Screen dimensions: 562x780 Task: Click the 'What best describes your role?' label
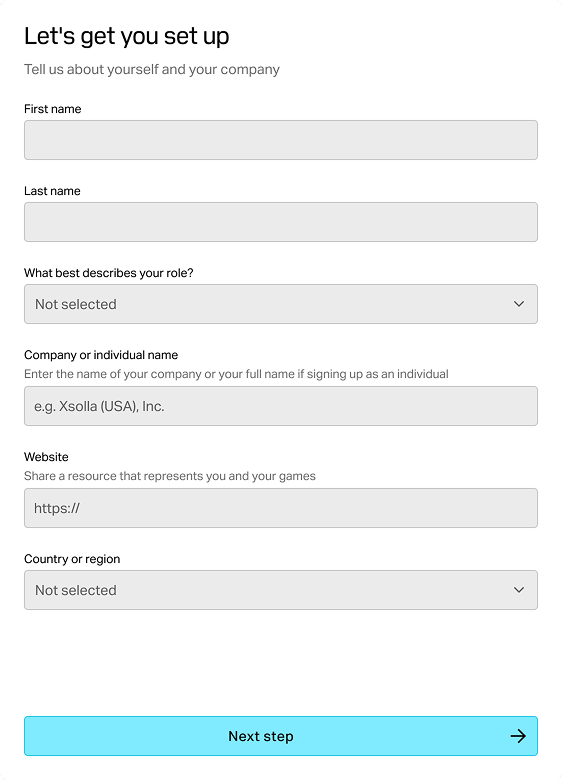[x=108, y=273]
